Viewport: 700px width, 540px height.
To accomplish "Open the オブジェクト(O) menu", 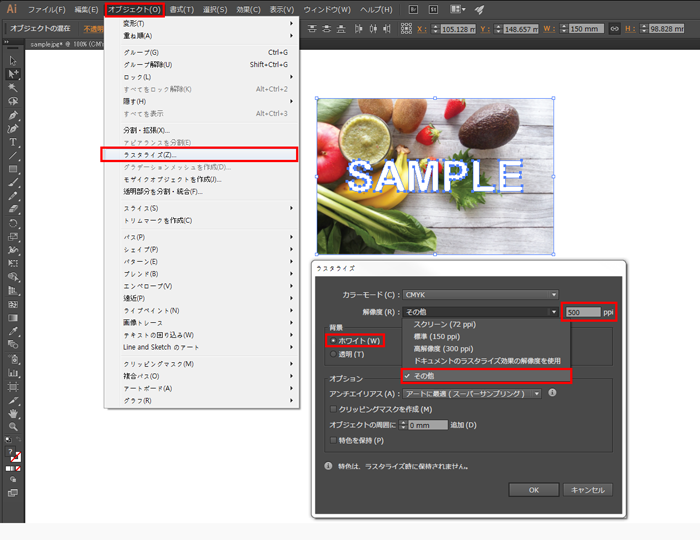I will coord(134,9).
